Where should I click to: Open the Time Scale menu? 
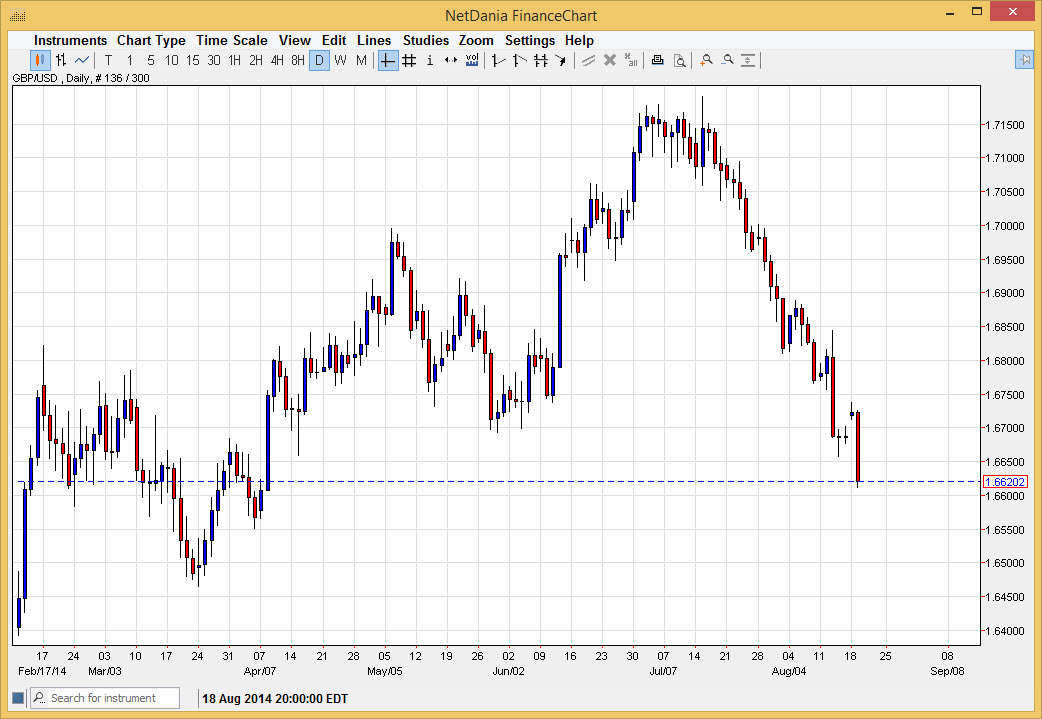click(231, 40)
